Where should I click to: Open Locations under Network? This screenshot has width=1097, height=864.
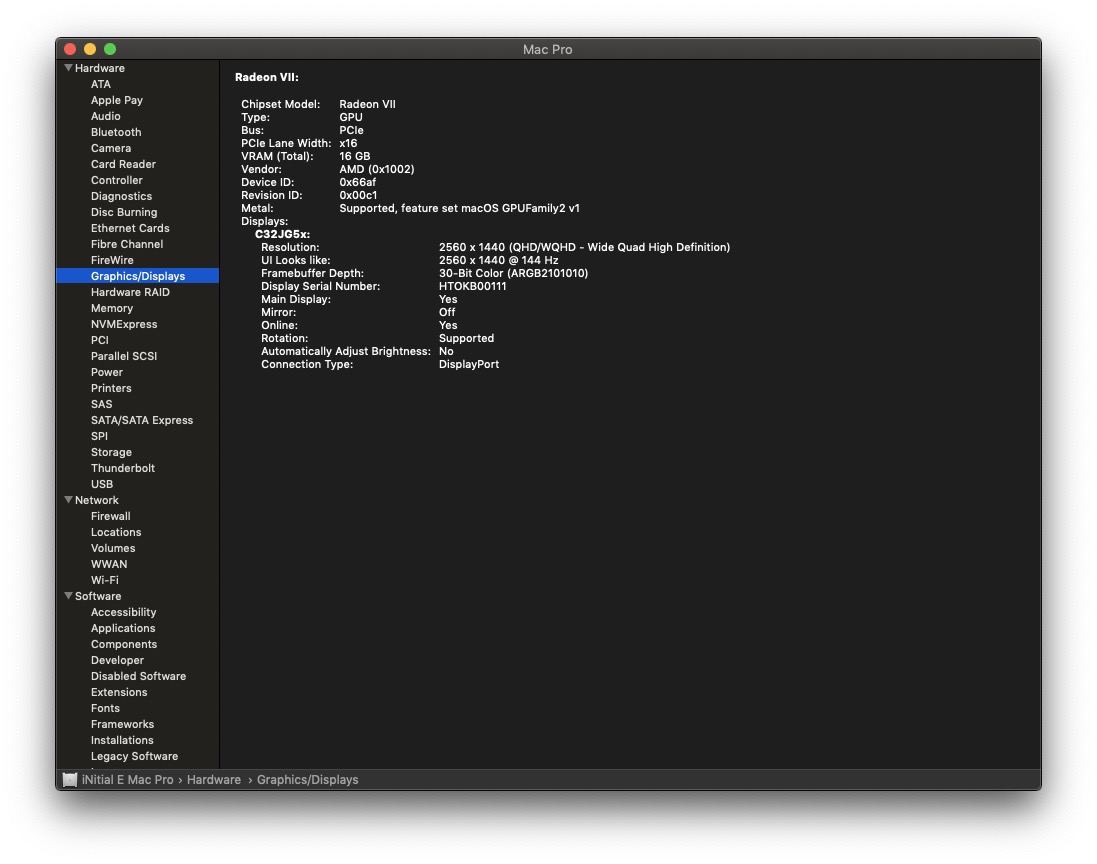[x=116, y=532]
